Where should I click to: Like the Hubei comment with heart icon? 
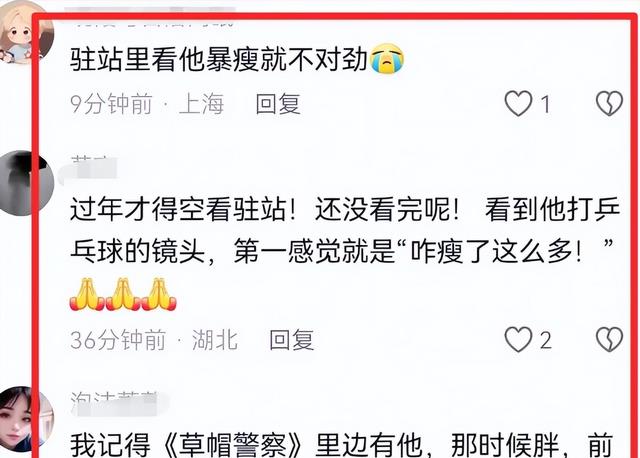[518, 339]
